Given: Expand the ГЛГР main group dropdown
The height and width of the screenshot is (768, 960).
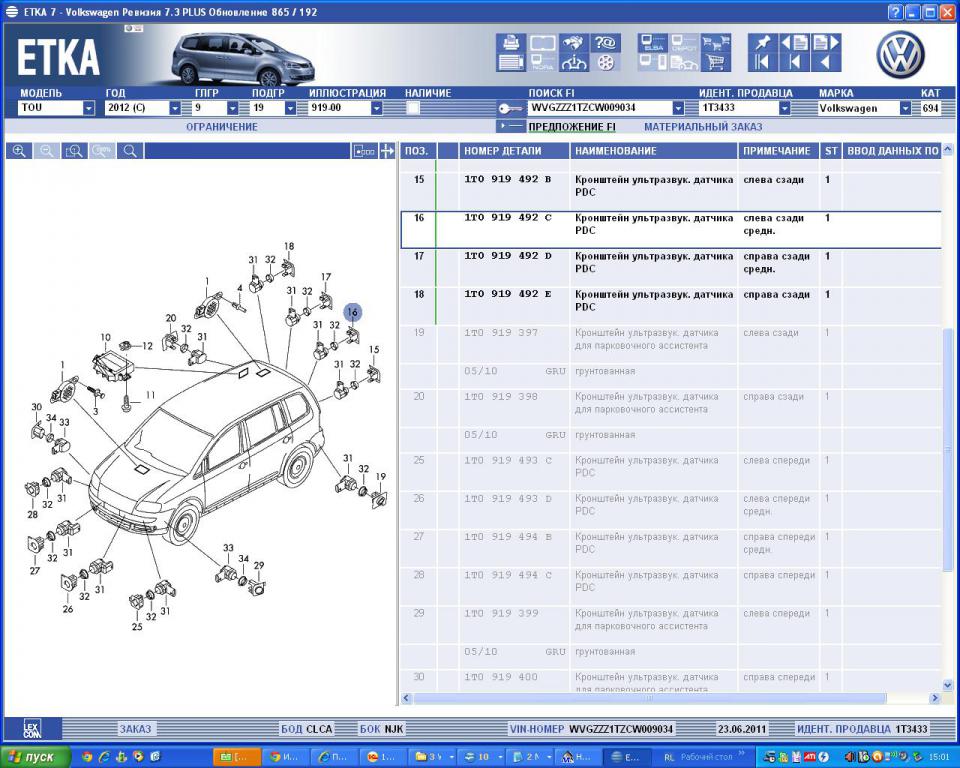Looking at the screenshot, I should click(x=232, y=108).
